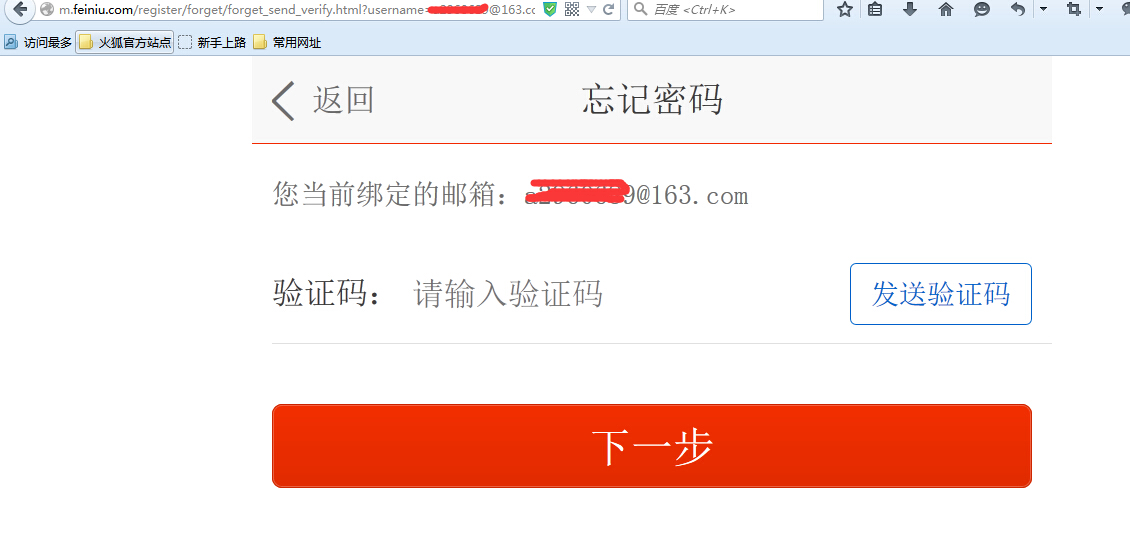Screen dimensions: 1130x559
Task: Show the page QR code
Action: (x=572, y=9)
